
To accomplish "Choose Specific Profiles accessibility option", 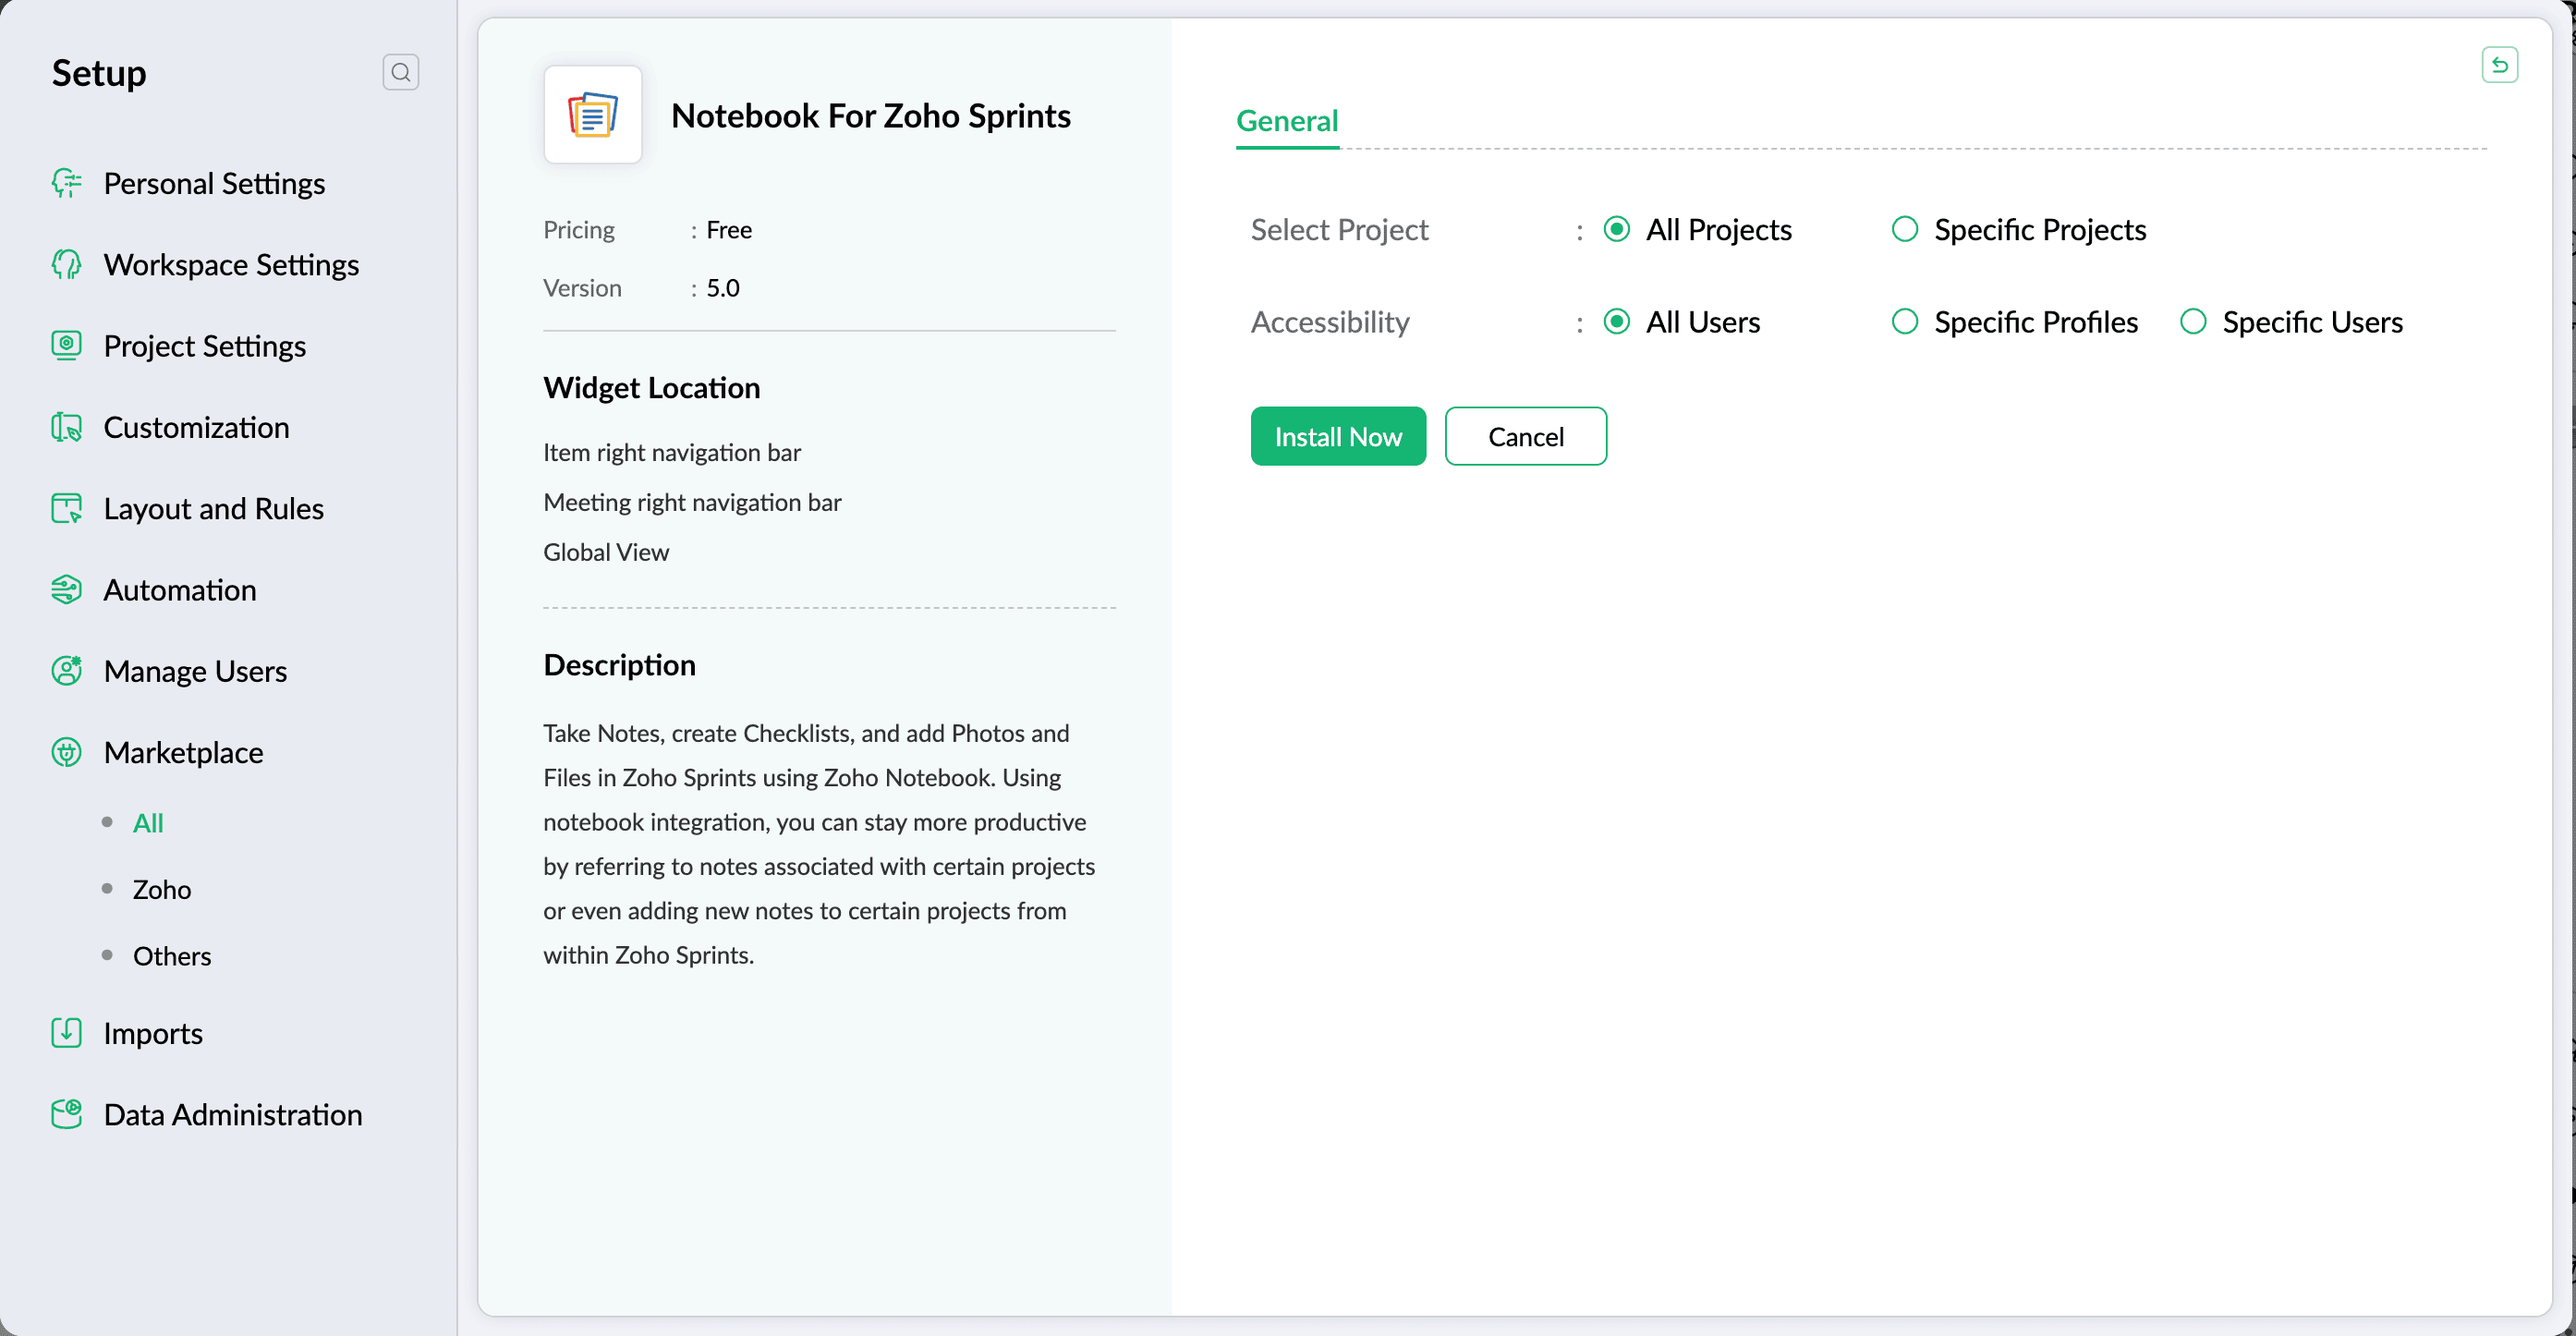I will pos(1904,321).
